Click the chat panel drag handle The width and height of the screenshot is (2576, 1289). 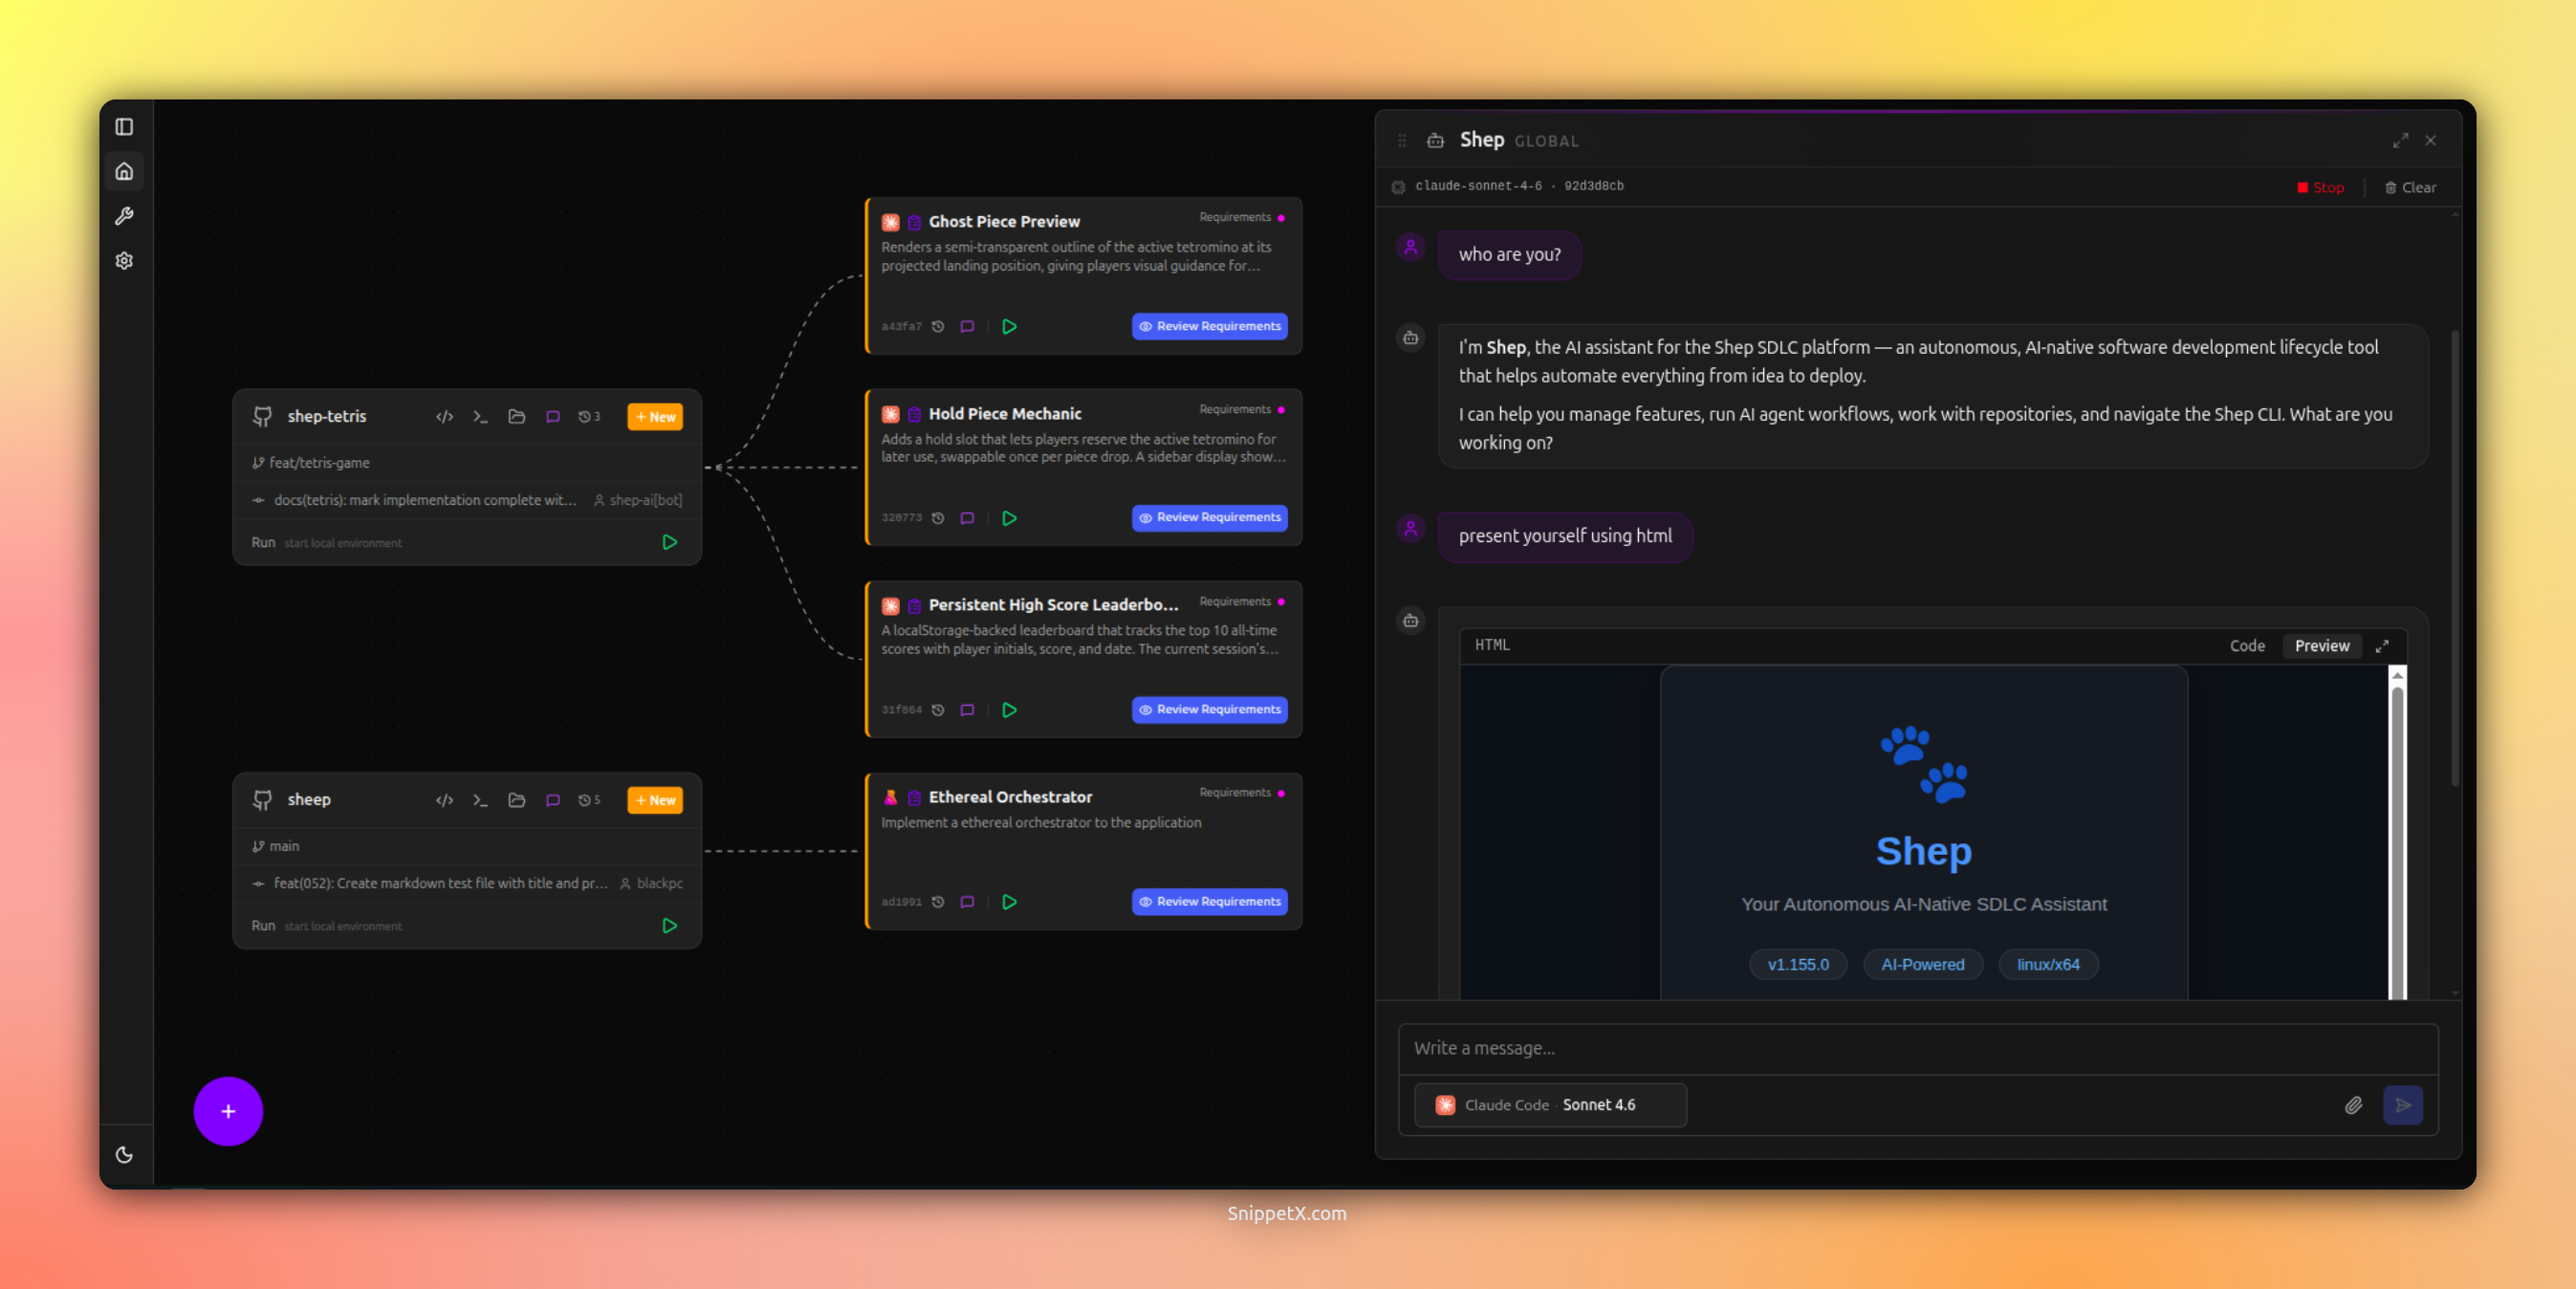pyautogui.click(x=1402, y=141)
